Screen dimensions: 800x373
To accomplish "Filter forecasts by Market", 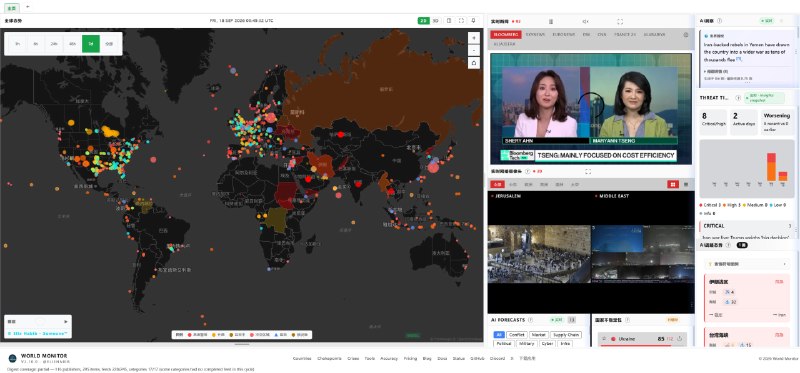I will [x=538, y=335].
